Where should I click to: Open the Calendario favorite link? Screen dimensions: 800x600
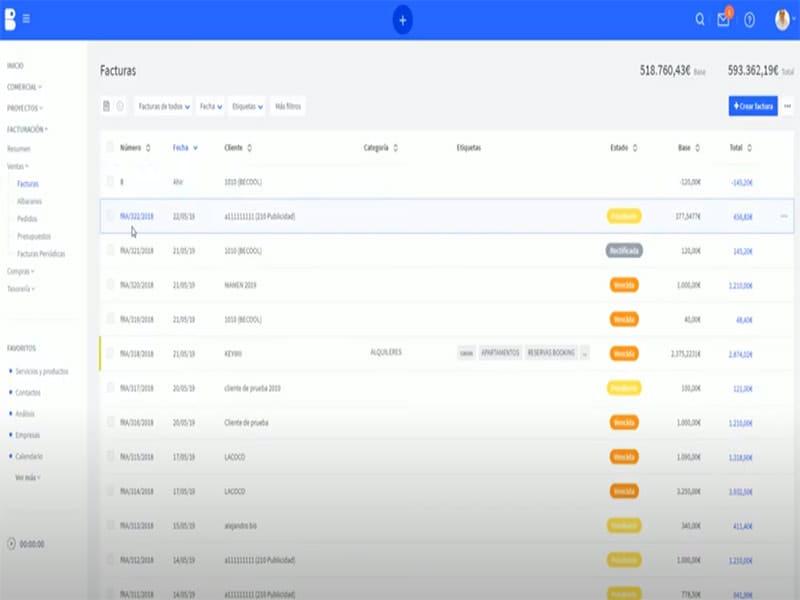tap(29, 457)
